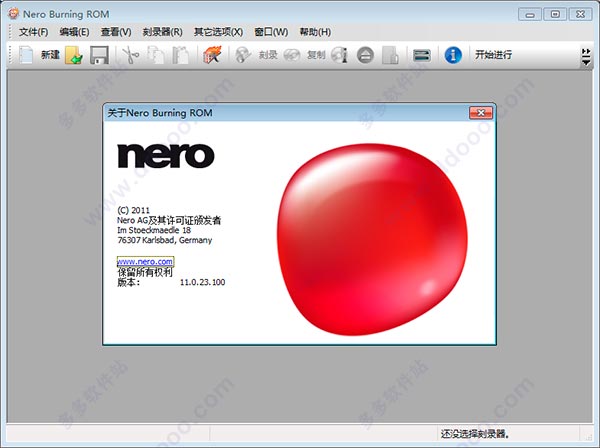Click the blue information icon

(x=453, y=55)
